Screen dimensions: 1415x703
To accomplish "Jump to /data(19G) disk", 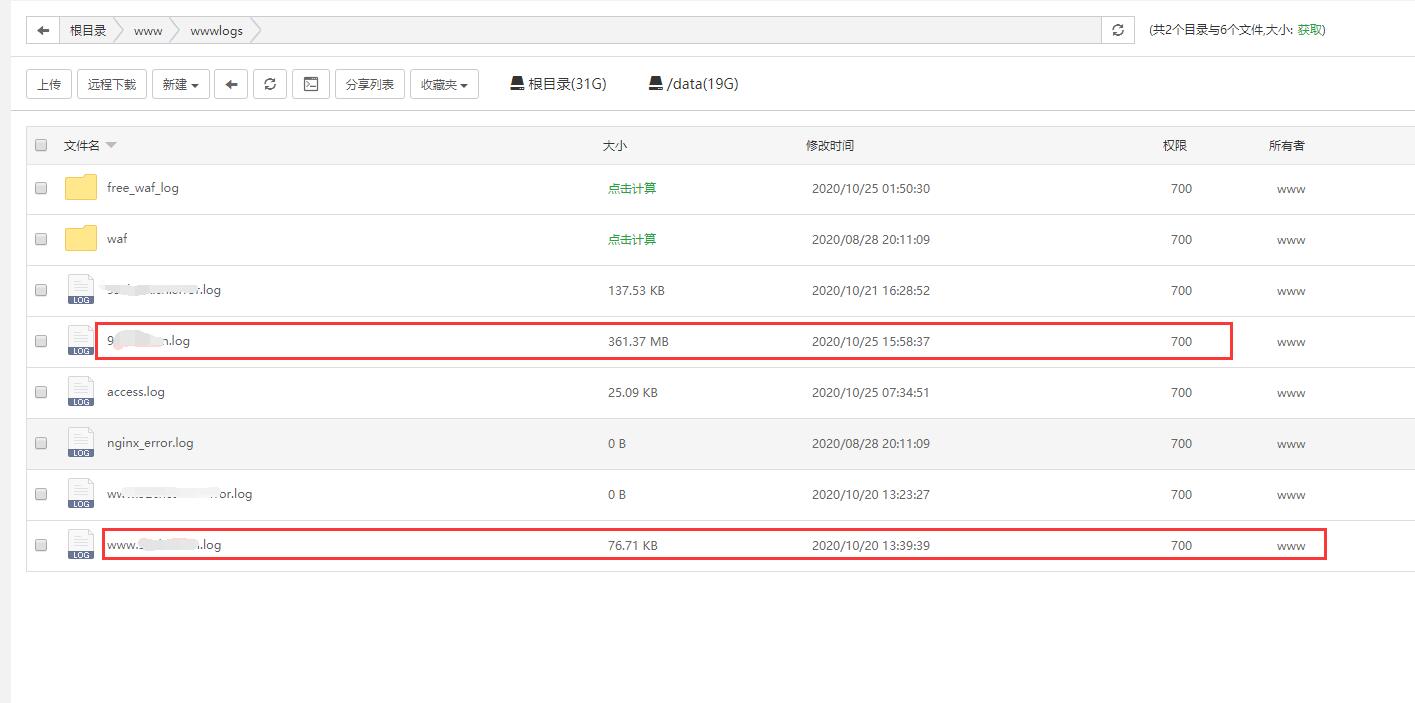I will point(702,84).
